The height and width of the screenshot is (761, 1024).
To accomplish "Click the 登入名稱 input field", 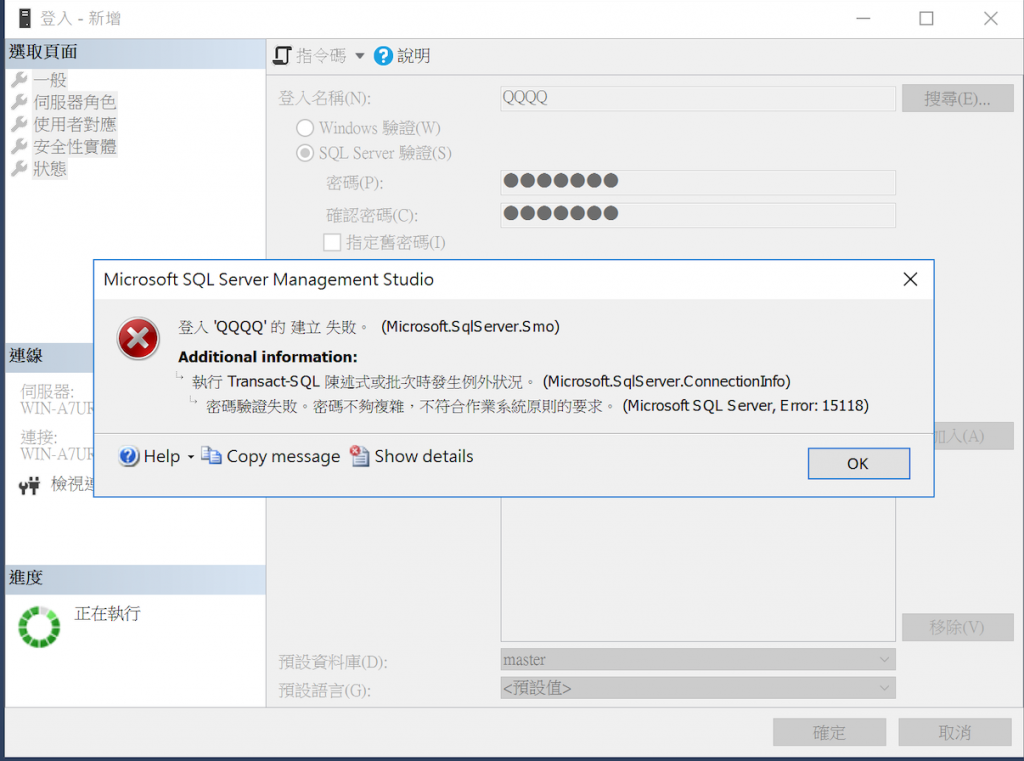I will [x=697, y=98].
